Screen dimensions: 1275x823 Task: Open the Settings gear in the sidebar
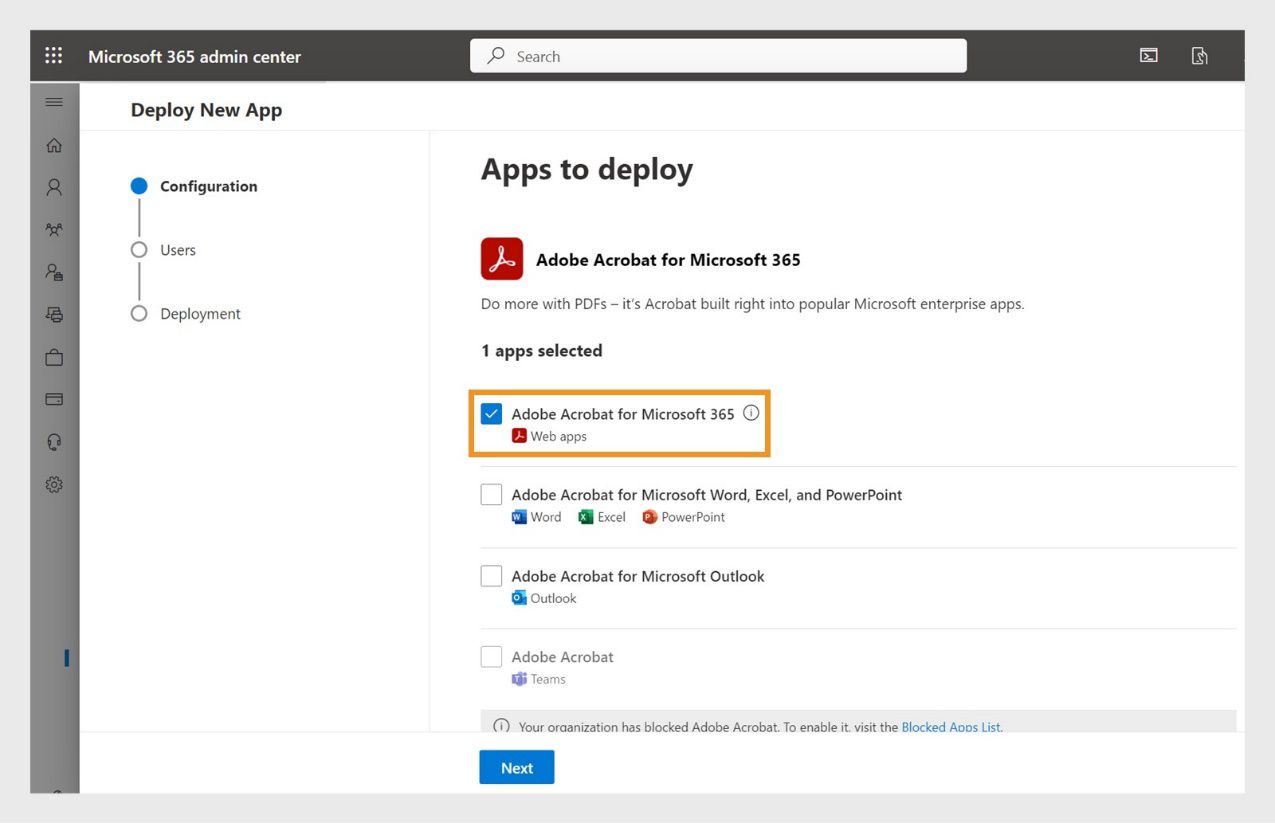coord(54,484)
